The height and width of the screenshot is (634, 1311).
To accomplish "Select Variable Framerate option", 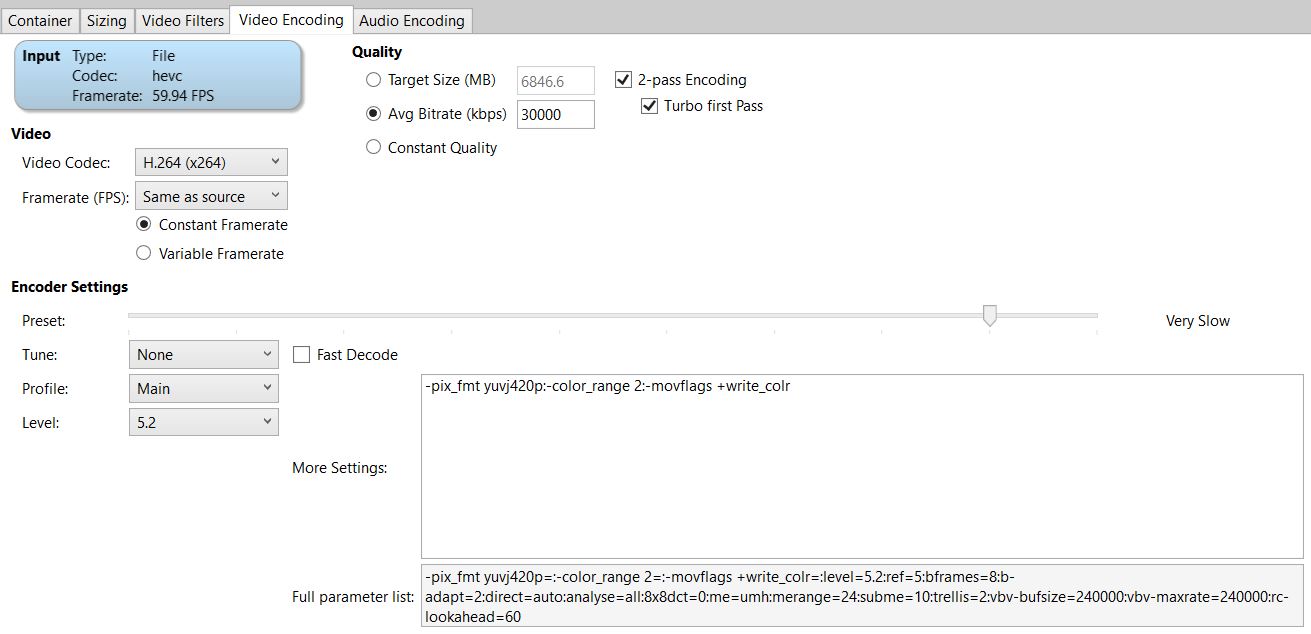I will pos(144,254).
